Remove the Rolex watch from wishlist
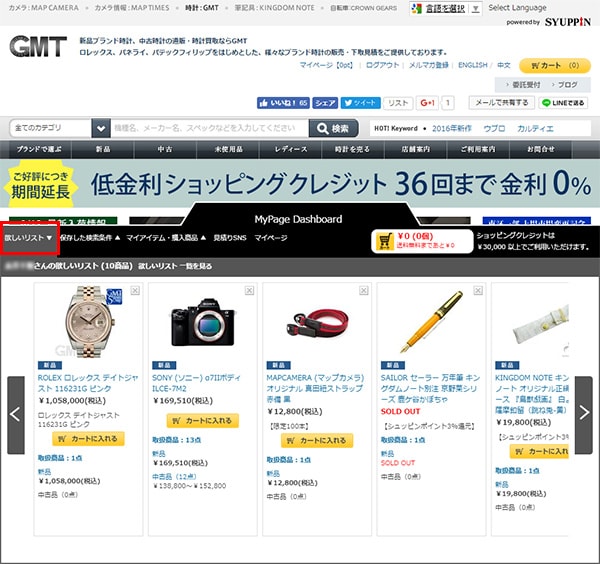The height and width of the screenshot is (564, 600). tap(135, 291)
